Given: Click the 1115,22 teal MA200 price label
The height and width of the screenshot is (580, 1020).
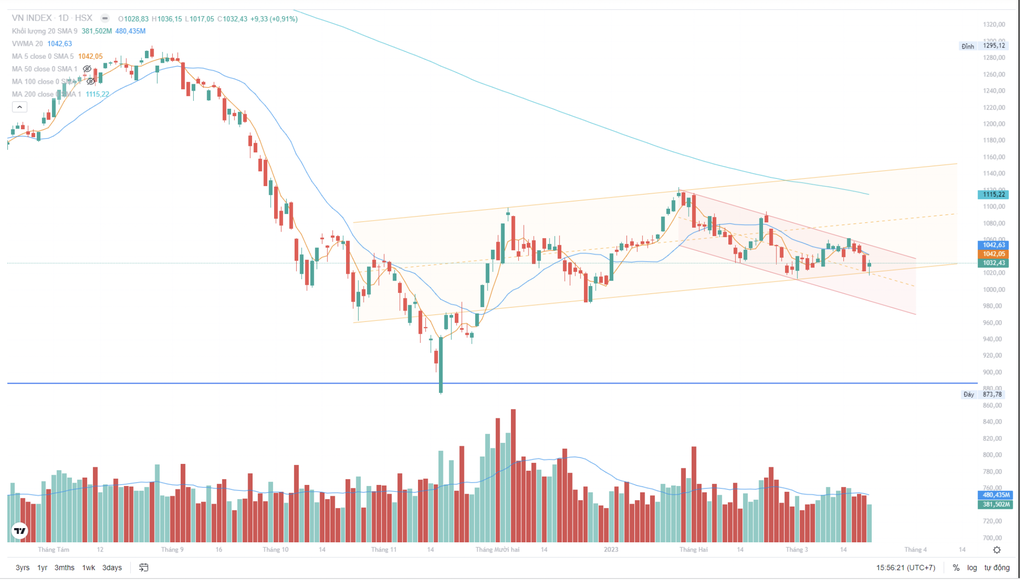Looking at the screenshot, I should tap(993, 194).
